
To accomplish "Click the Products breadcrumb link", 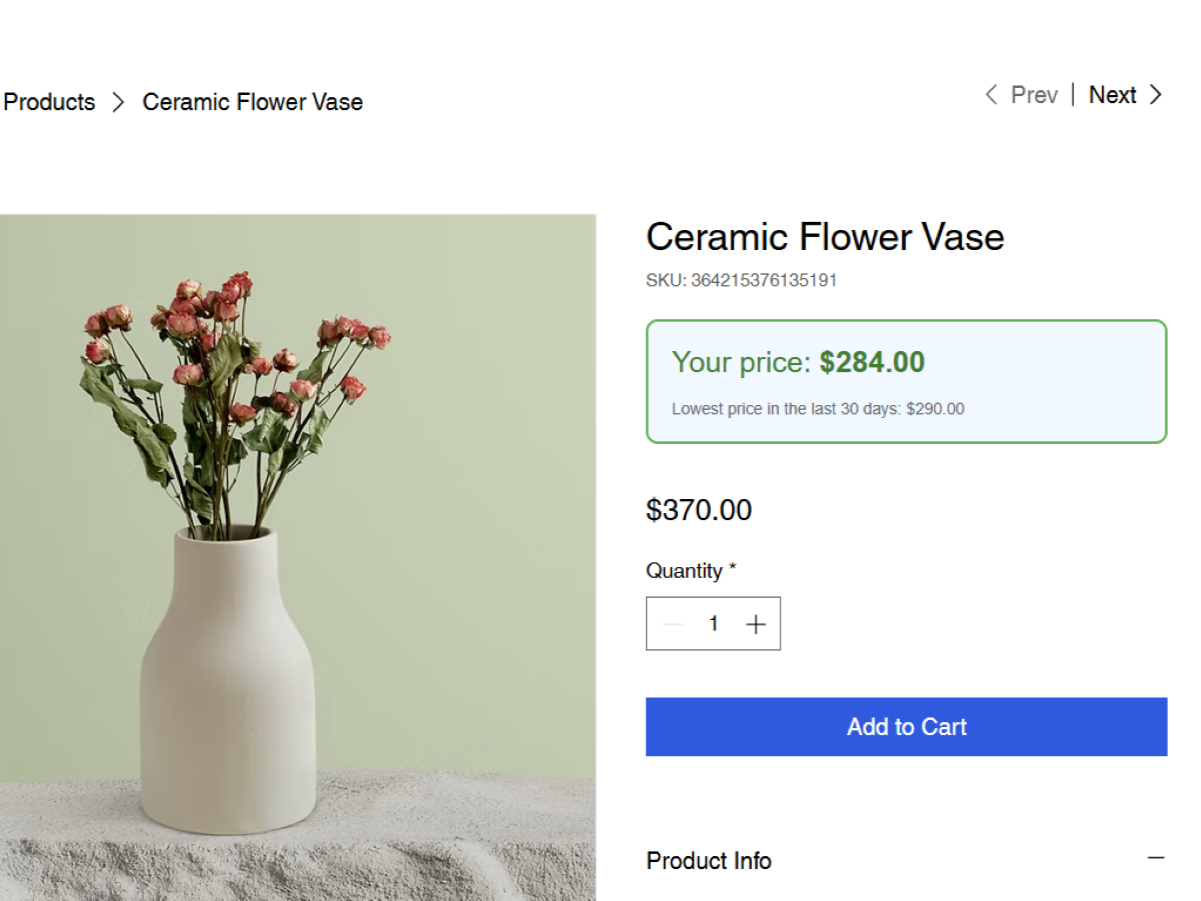I will click(49, 102).
